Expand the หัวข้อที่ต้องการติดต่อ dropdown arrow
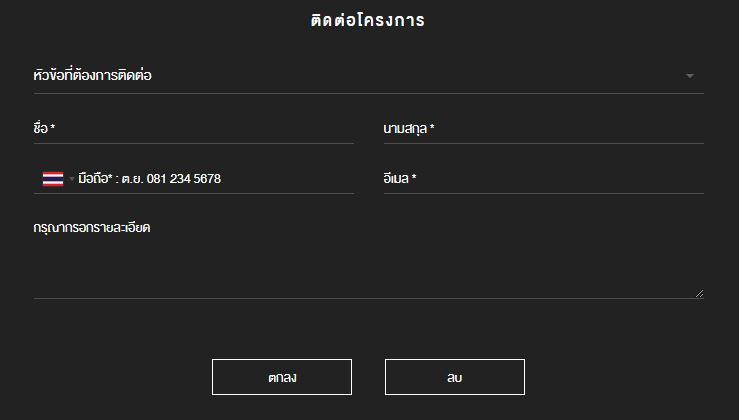Viewport: 739px width, 420px height. tap(689, 76)
